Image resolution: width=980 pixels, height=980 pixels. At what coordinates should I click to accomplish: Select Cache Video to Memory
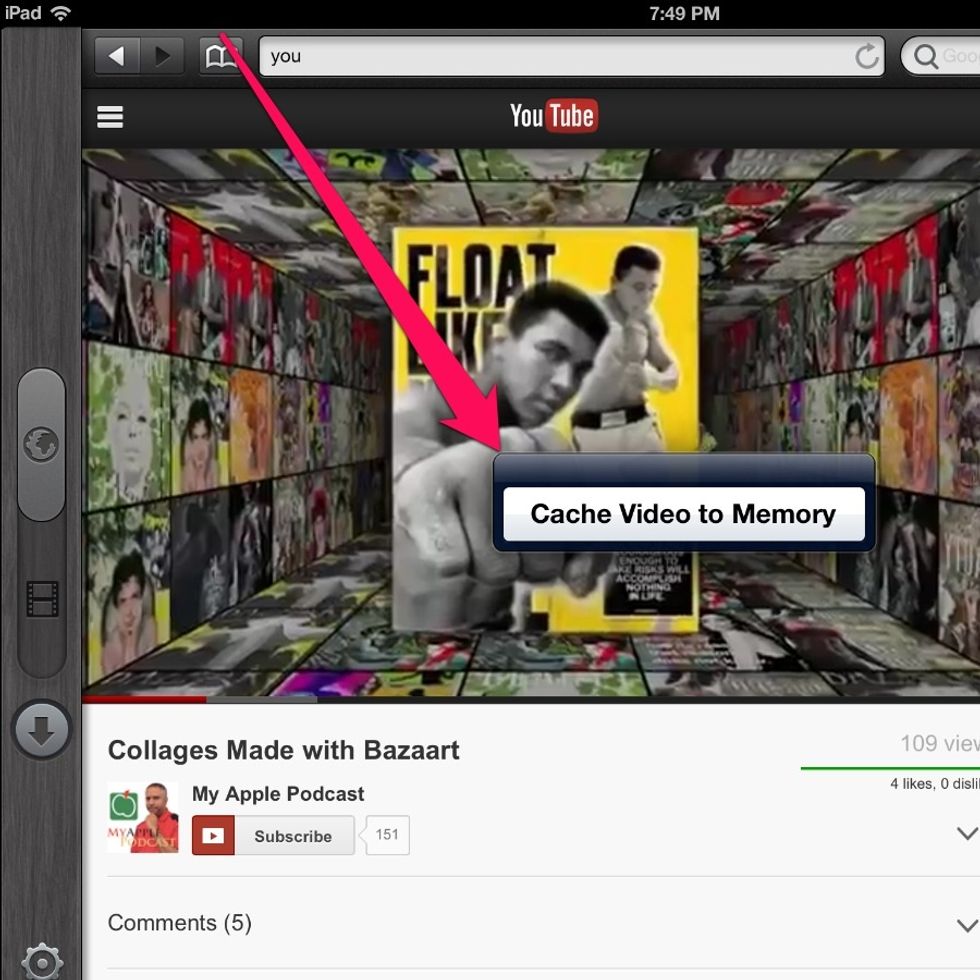[684, 514]
